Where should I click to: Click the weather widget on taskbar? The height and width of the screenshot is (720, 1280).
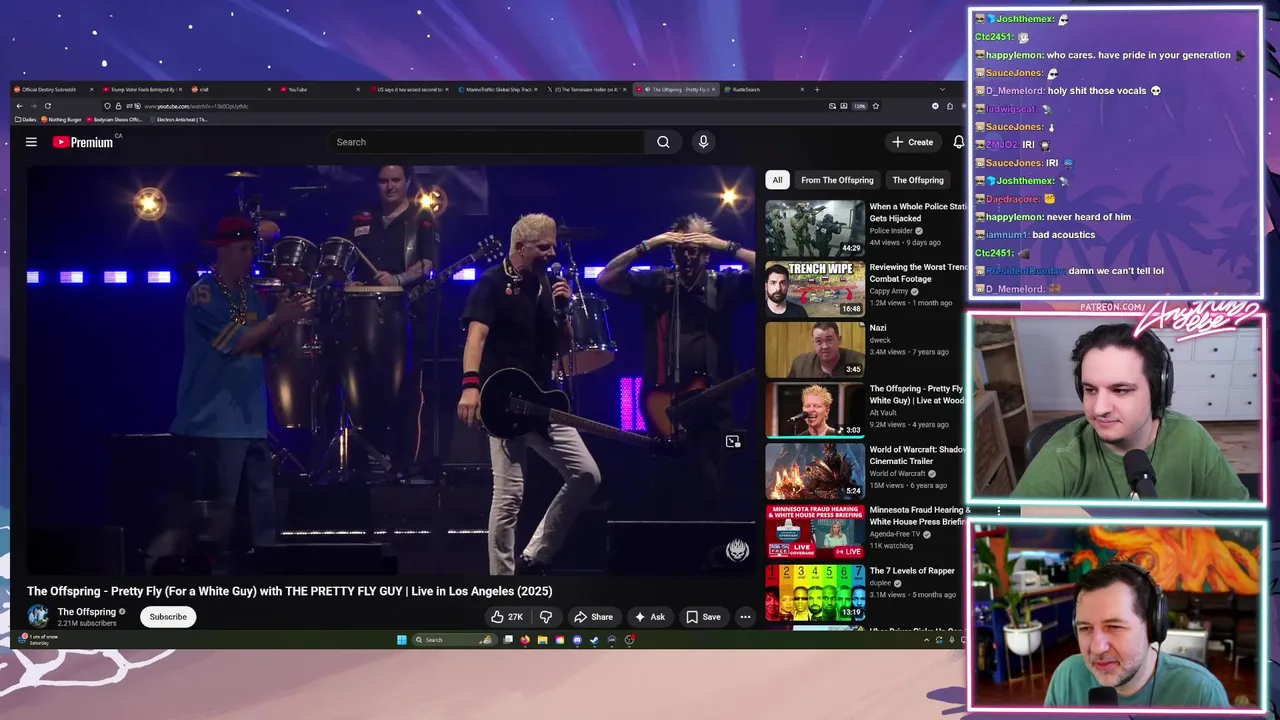(x=36, y=640)
